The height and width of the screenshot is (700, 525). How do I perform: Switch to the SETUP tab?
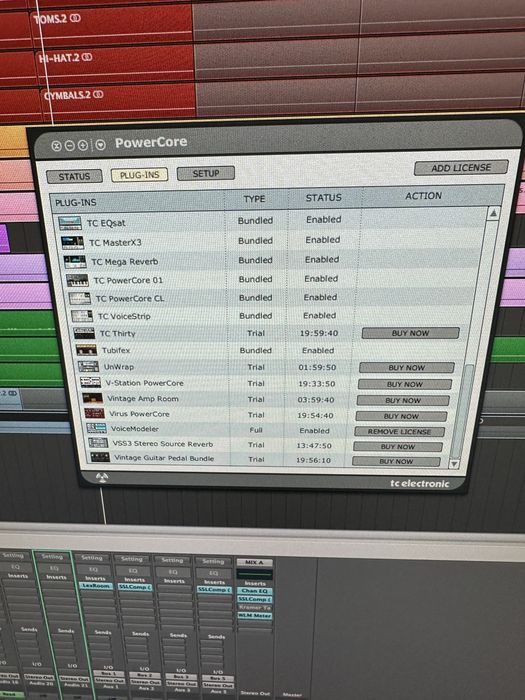[x=205, y=173]
